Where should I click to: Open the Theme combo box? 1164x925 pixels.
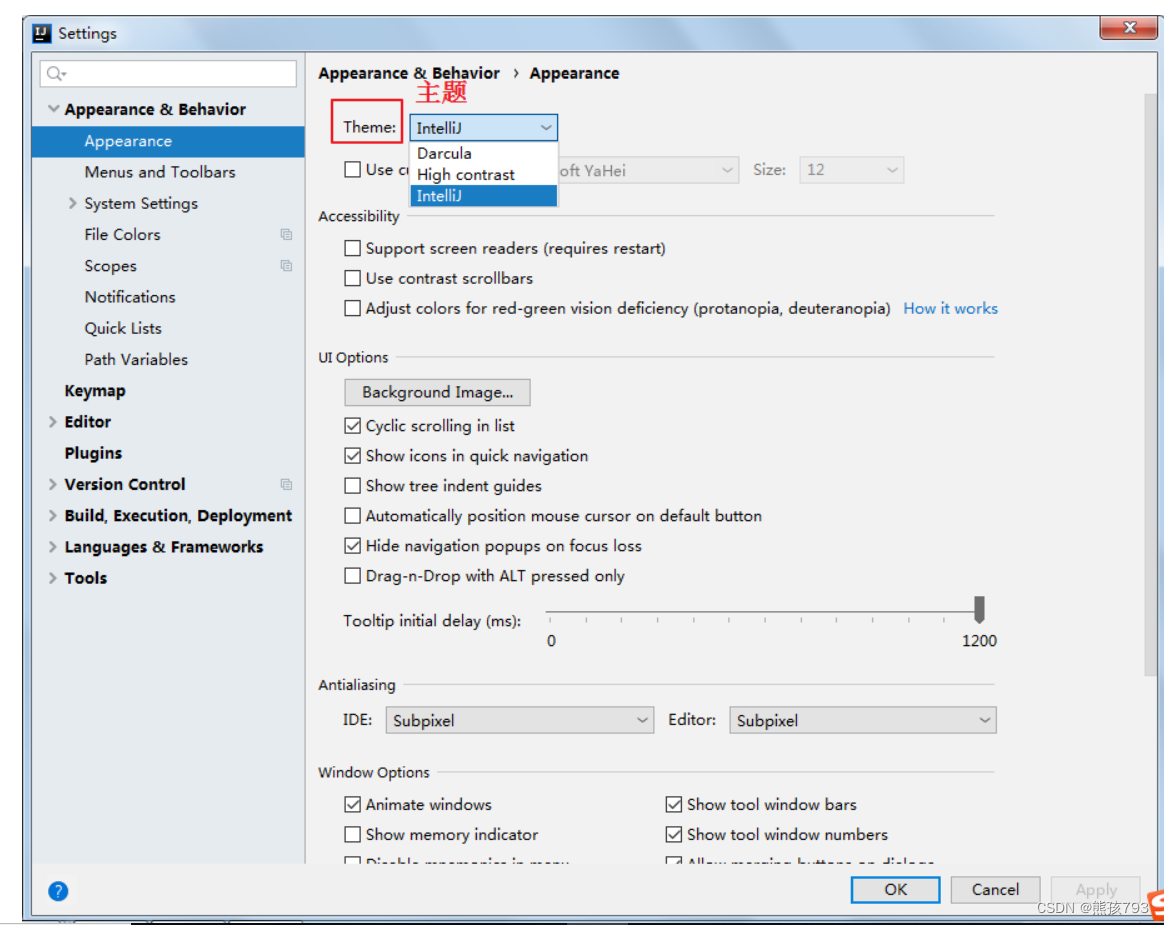pyautogui.click(x=483, y=128)
